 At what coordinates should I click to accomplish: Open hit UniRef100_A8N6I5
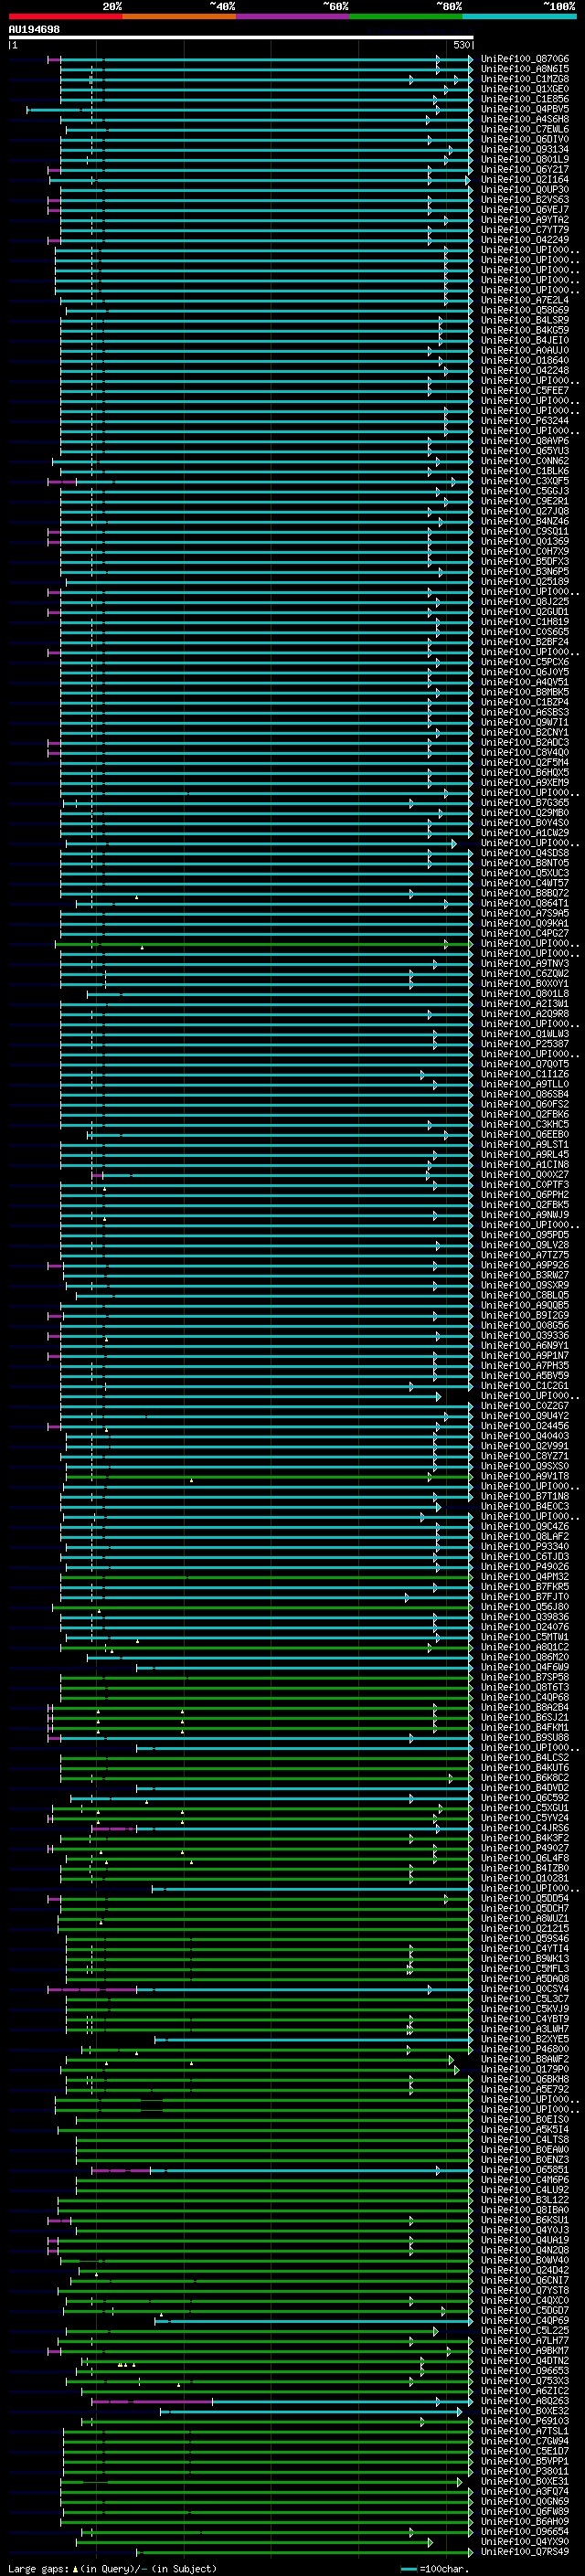coord(525,69)
